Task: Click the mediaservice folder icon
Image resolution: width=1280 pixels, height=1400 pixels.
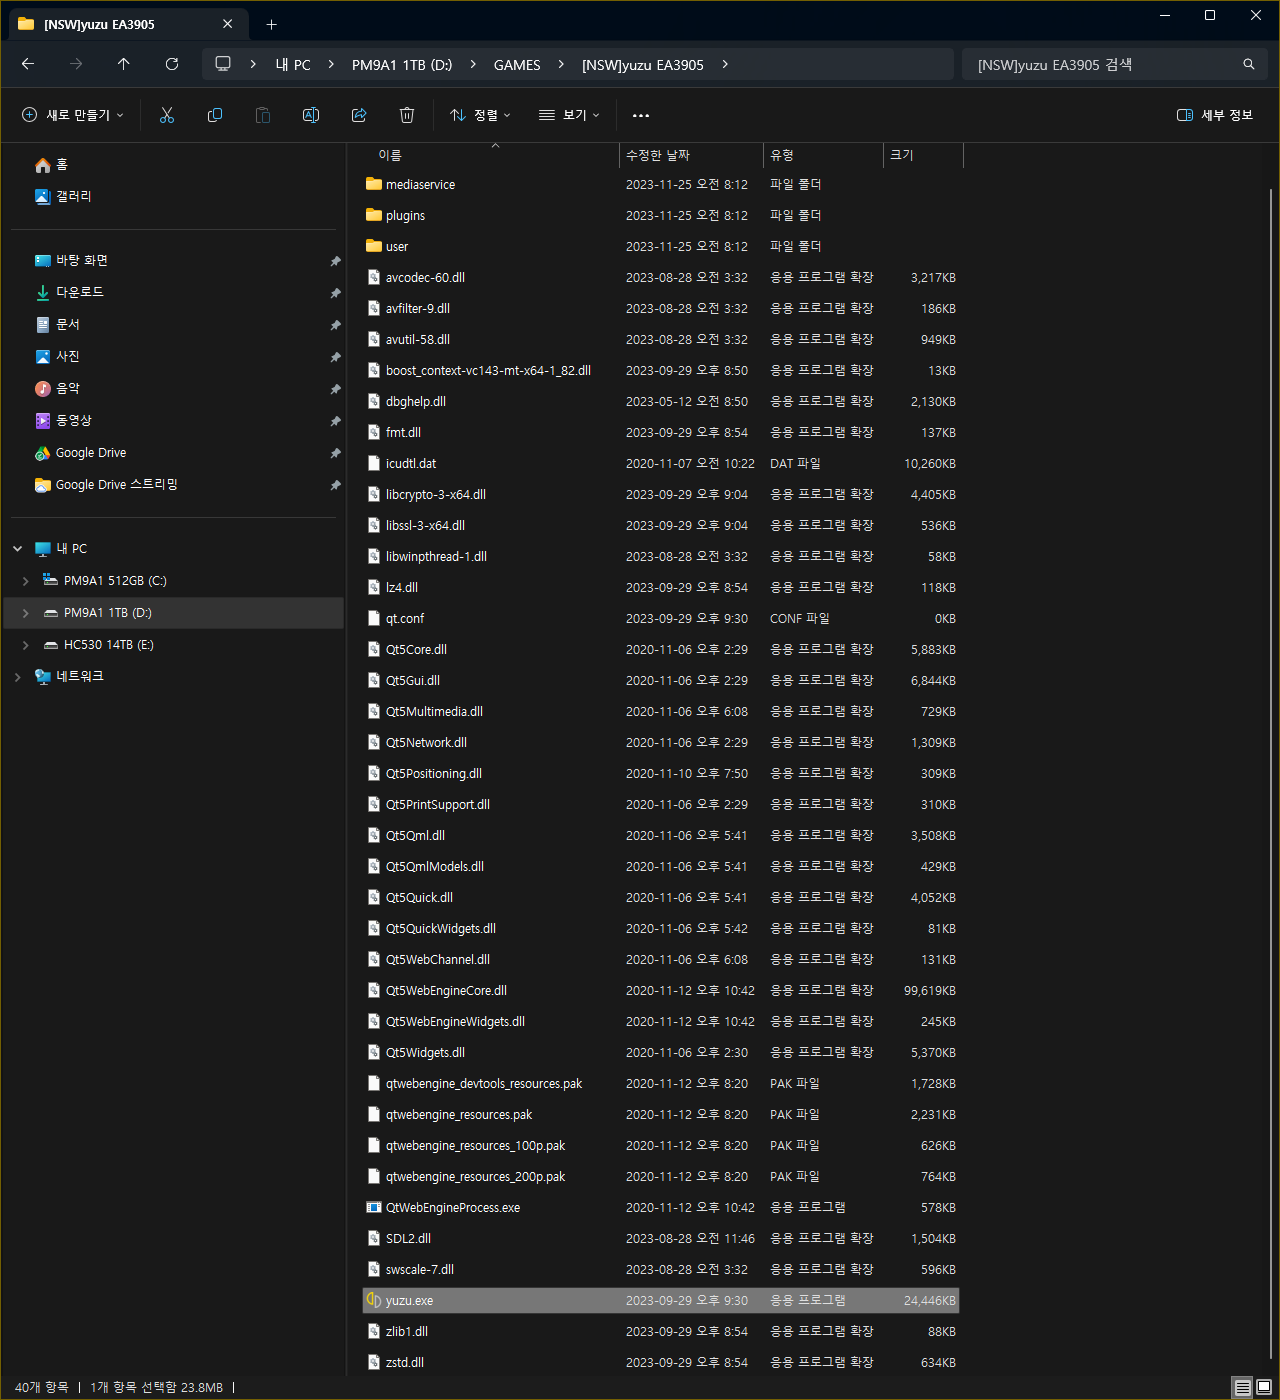Action: [374, 184]
